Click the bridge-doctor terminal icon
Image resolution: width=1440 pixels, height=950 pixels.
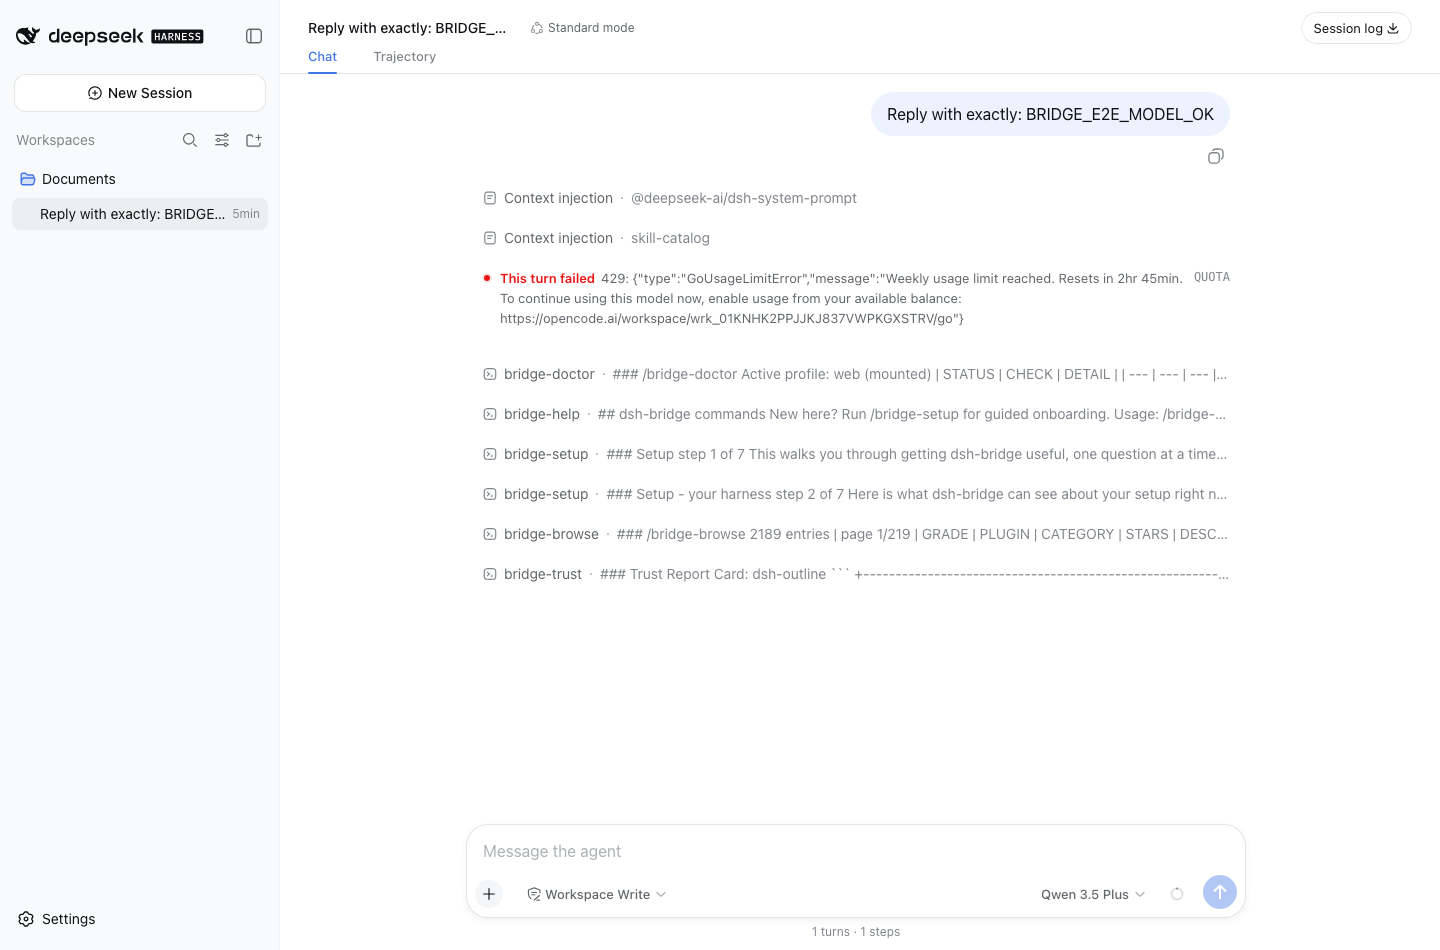(490, 374)
